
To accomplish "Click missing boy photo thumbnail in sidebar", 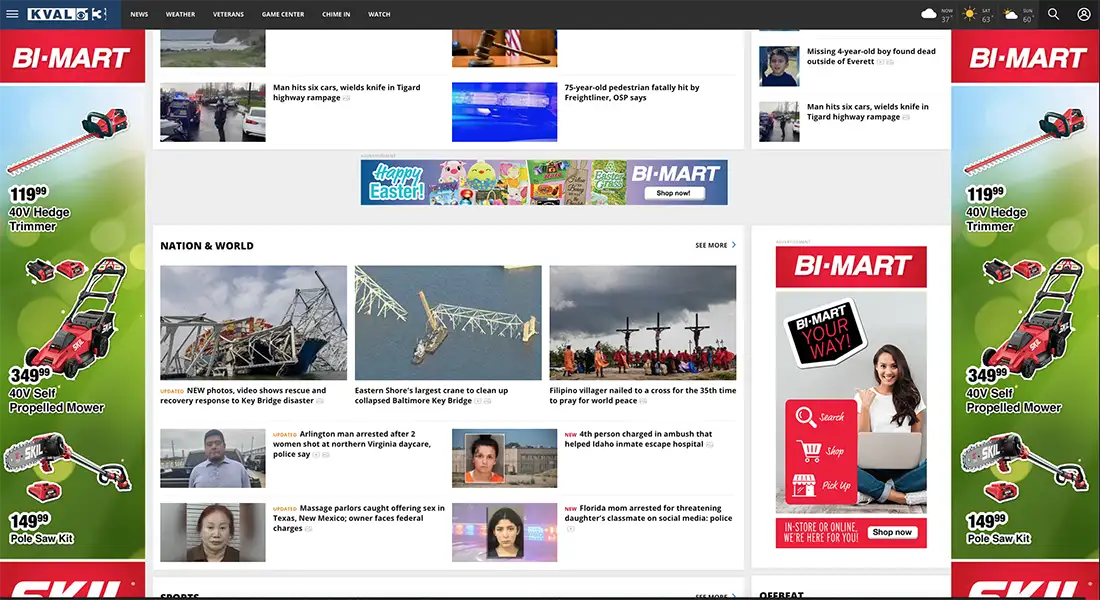I will (779, 66).
